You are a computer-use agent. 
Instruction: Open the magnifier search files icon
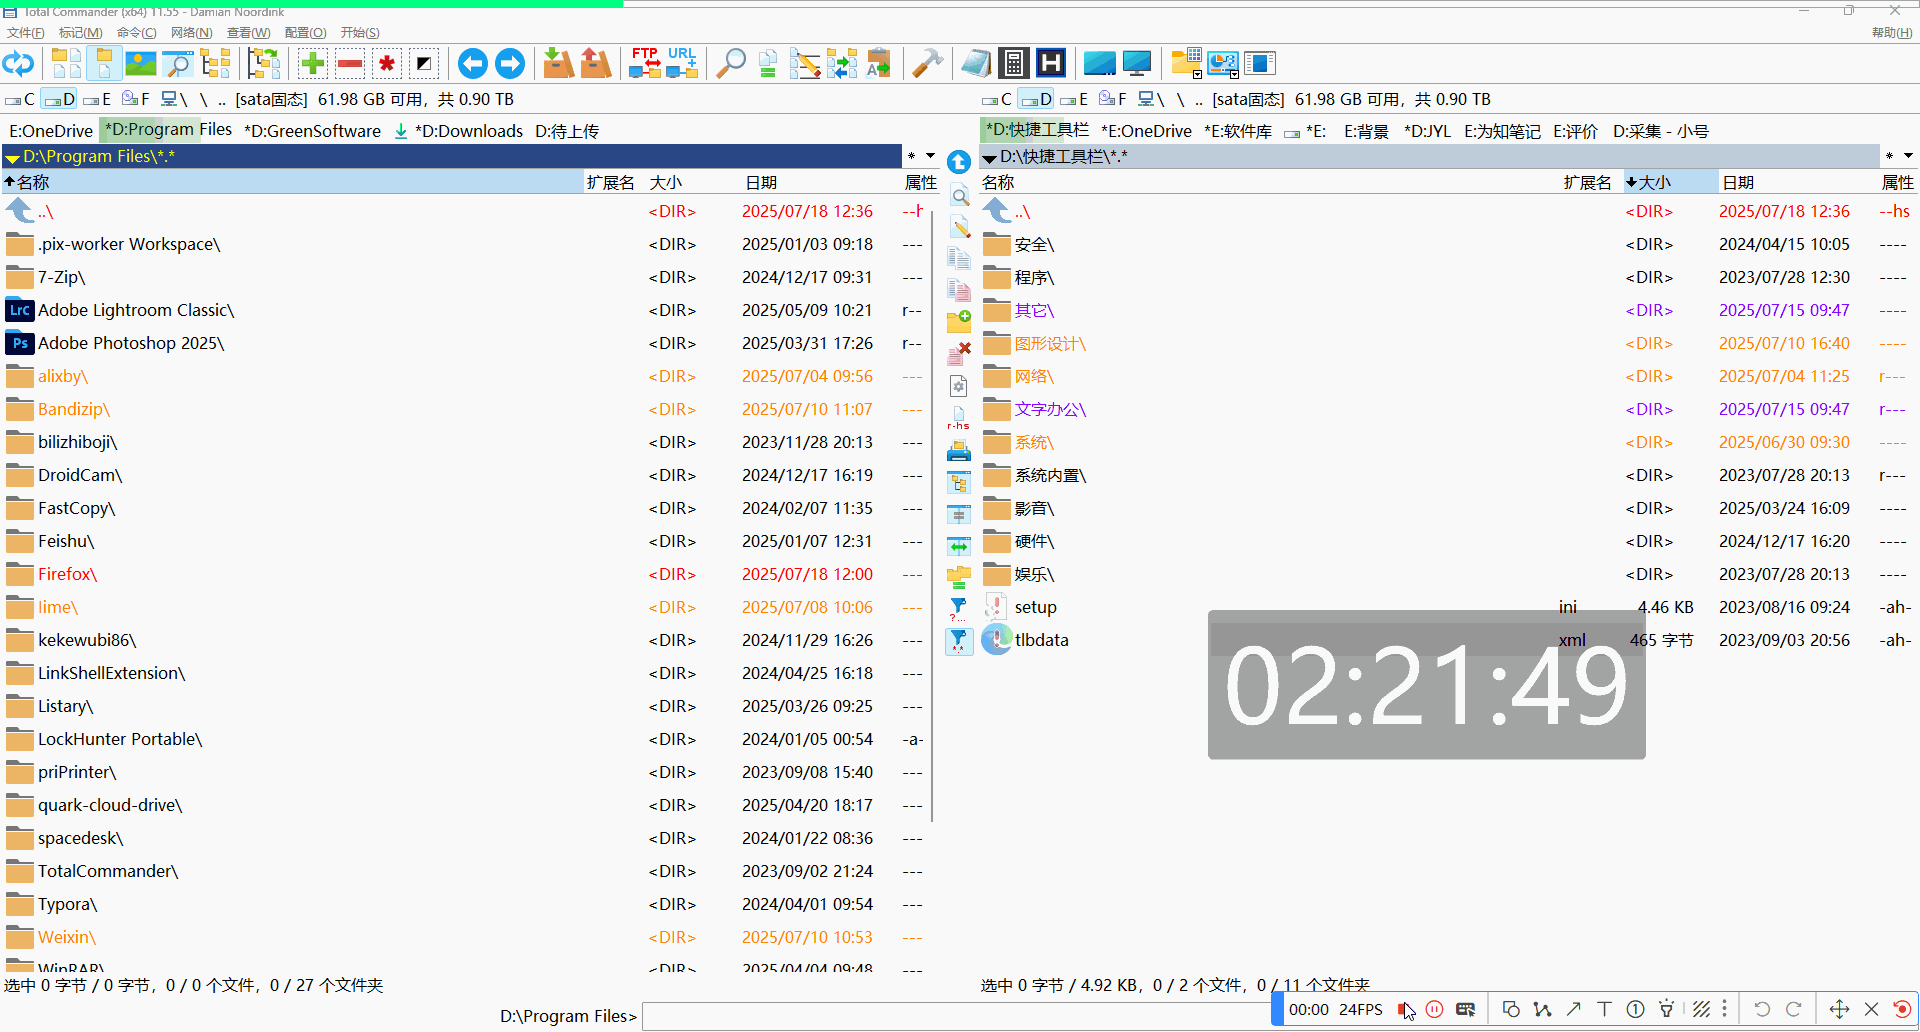coord(731,64)
